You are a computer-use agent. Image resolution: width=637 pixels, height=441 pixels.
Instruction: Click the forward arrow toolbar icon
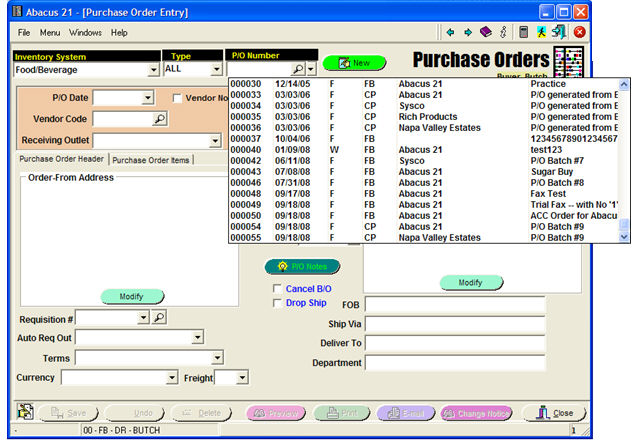click(467, 33)
